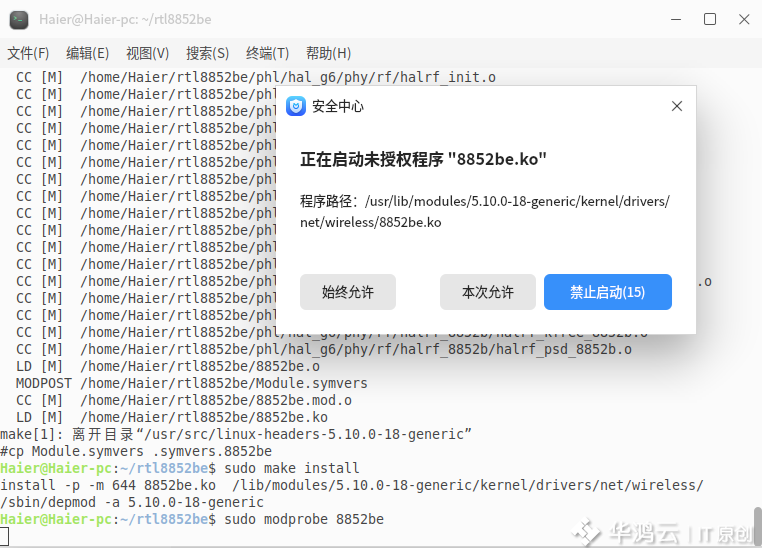Close the terminal window
The height and width of the screenshot is (548, 762).
[744, 19]
